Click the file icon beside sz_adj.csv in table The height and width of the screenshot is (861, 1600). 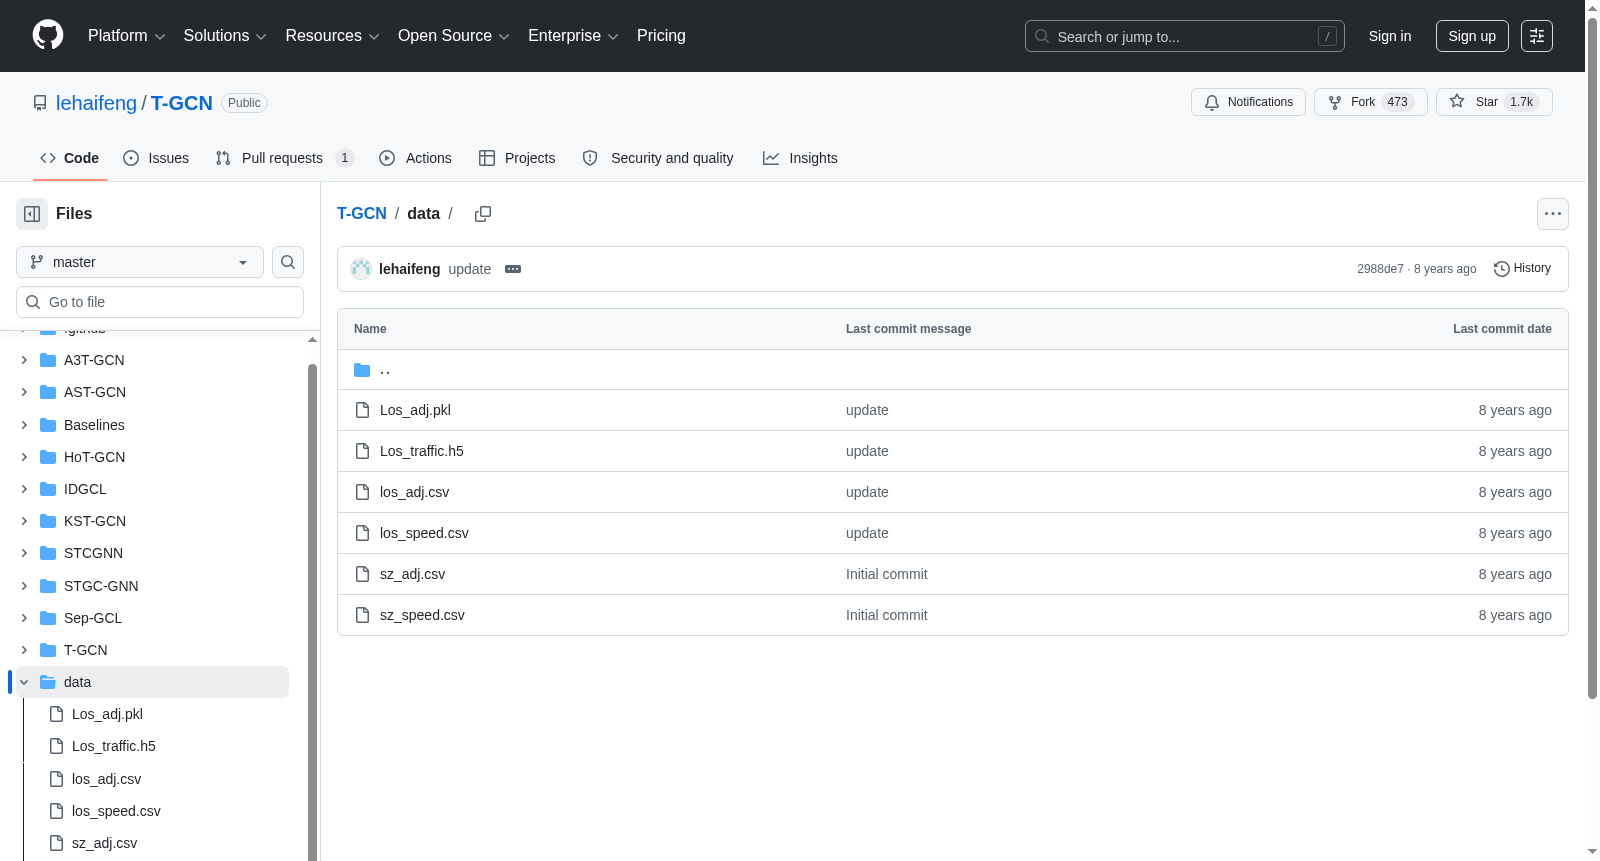363,574
